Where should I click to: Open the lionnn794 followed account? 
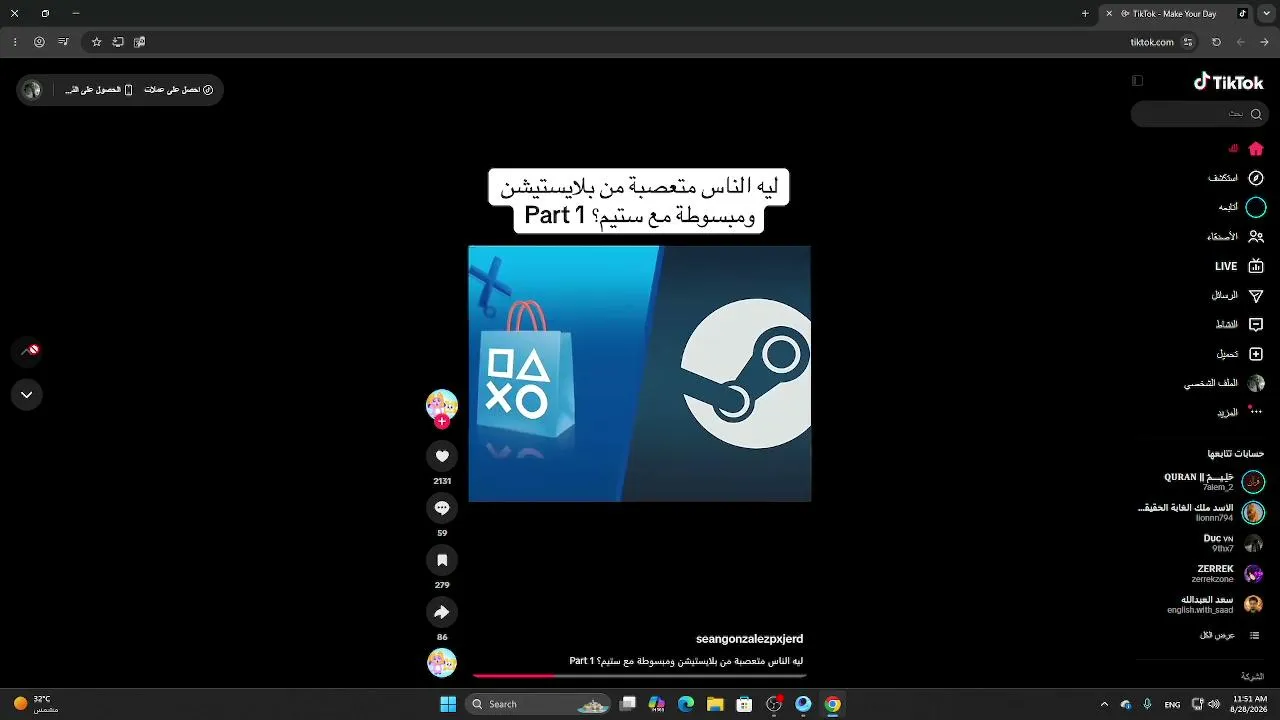[1202, 513]
